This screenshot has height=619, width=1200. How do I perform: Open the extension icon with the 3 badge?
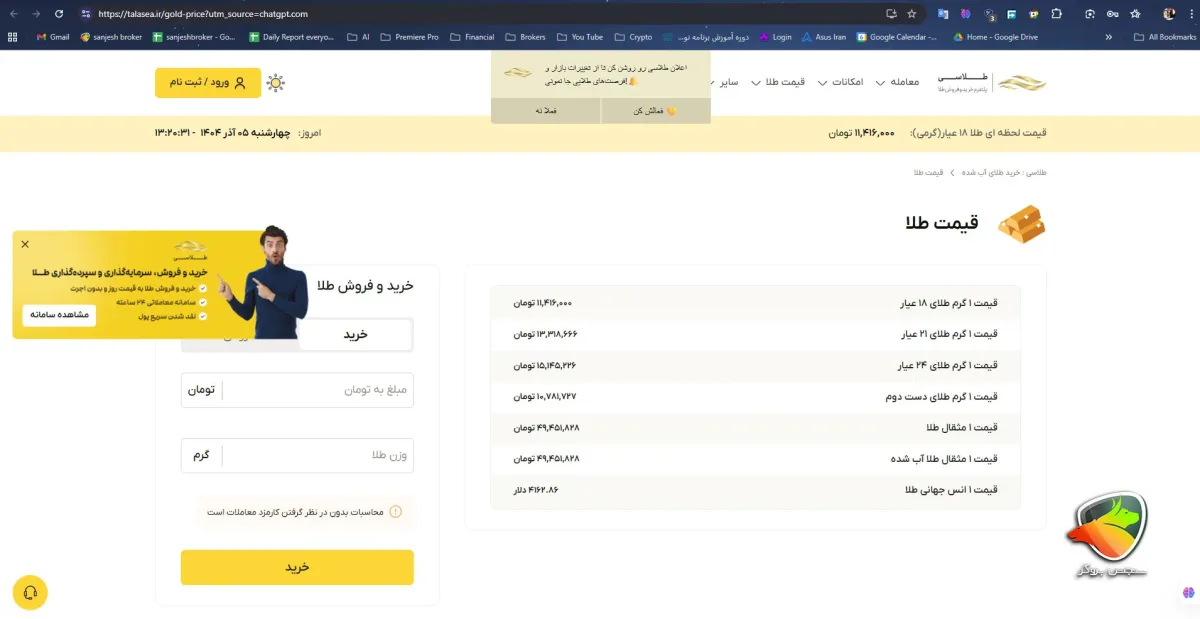(x=989, y=14)
